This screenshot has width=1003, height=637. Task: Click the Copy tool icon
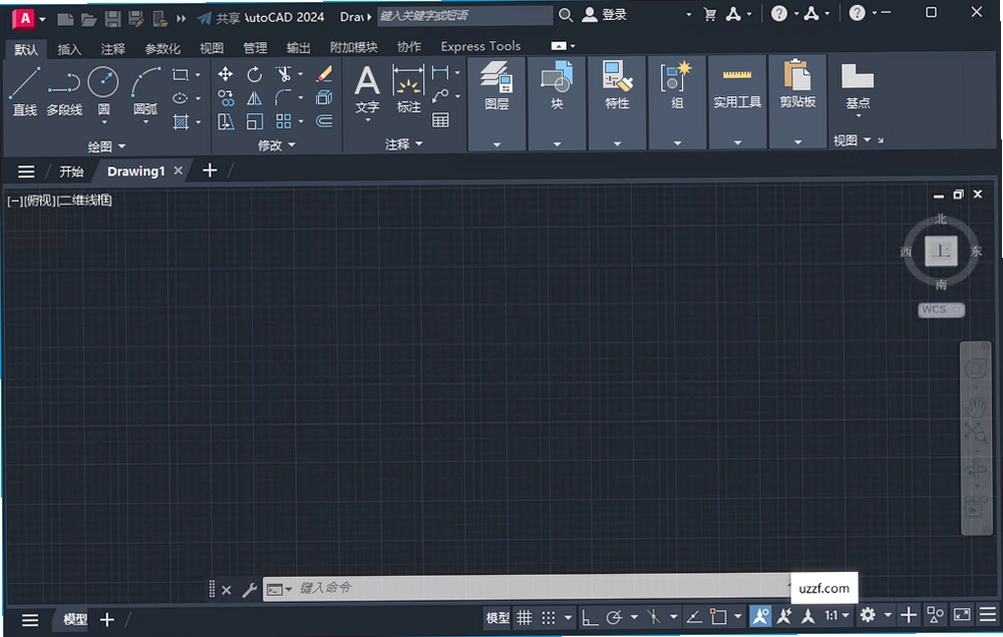(x=225, y=98)
